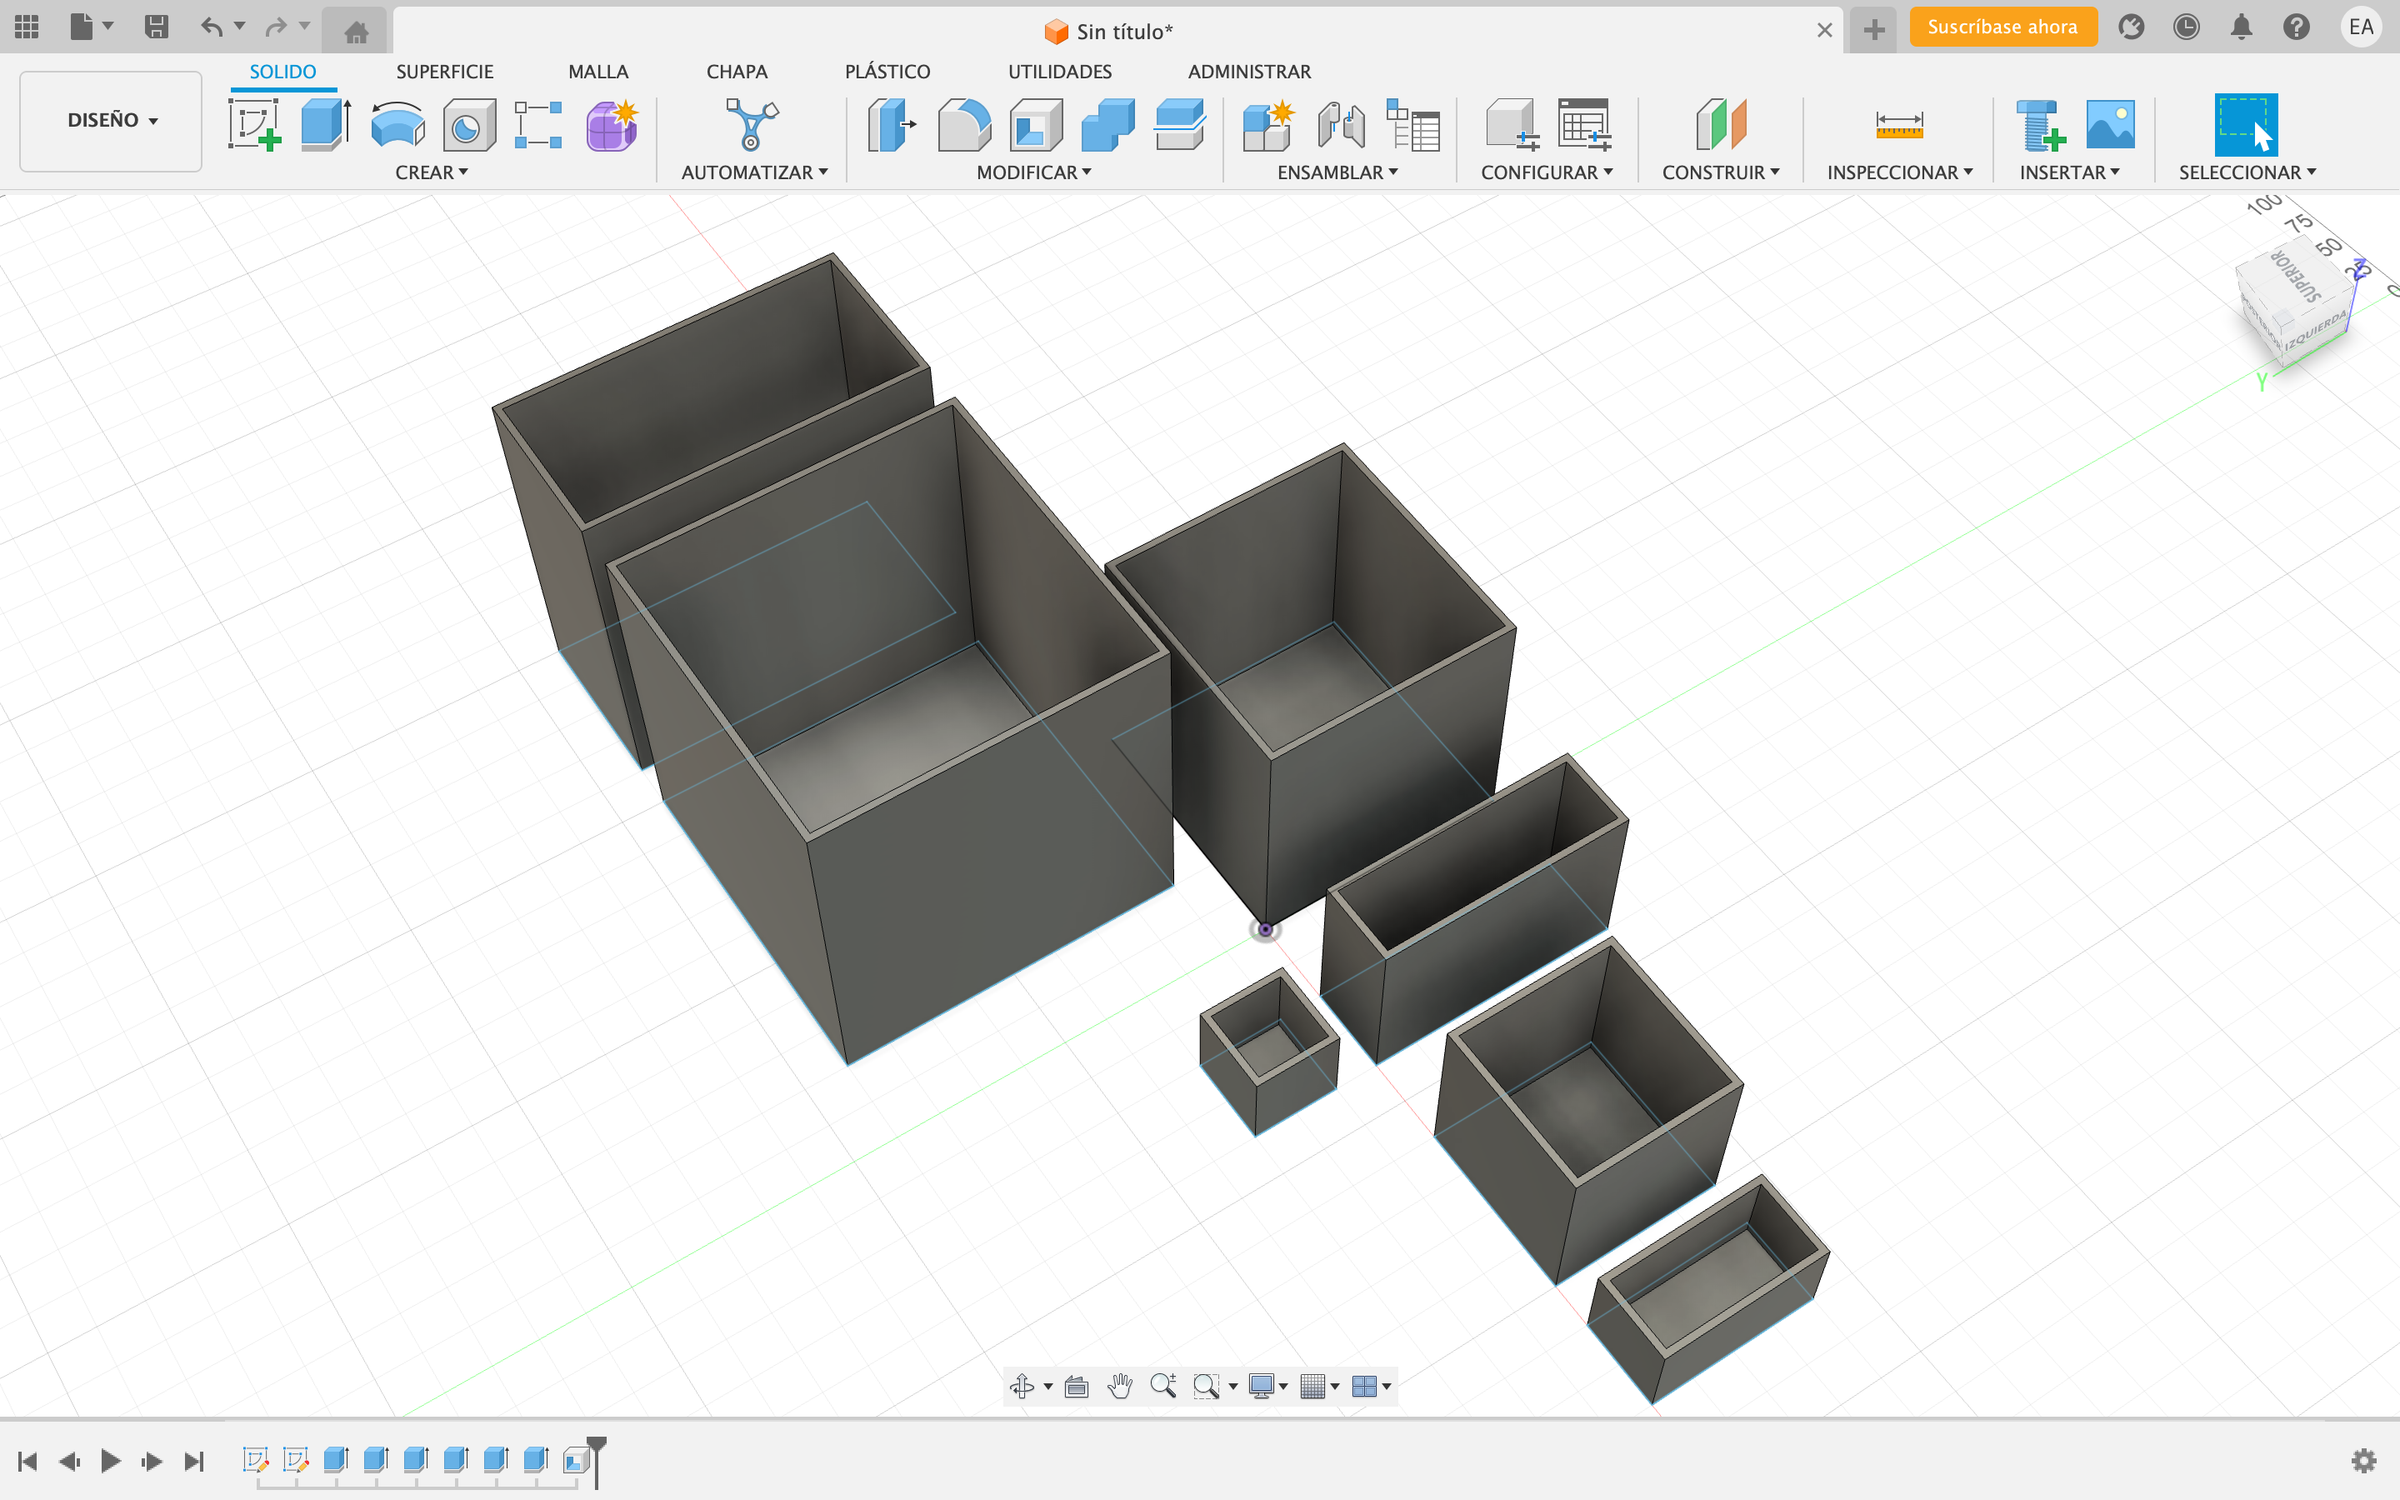This screenshot has height=1500, width=2400.
Task: Click the Automated Modeling icon
Action: [x=752, y=124]
